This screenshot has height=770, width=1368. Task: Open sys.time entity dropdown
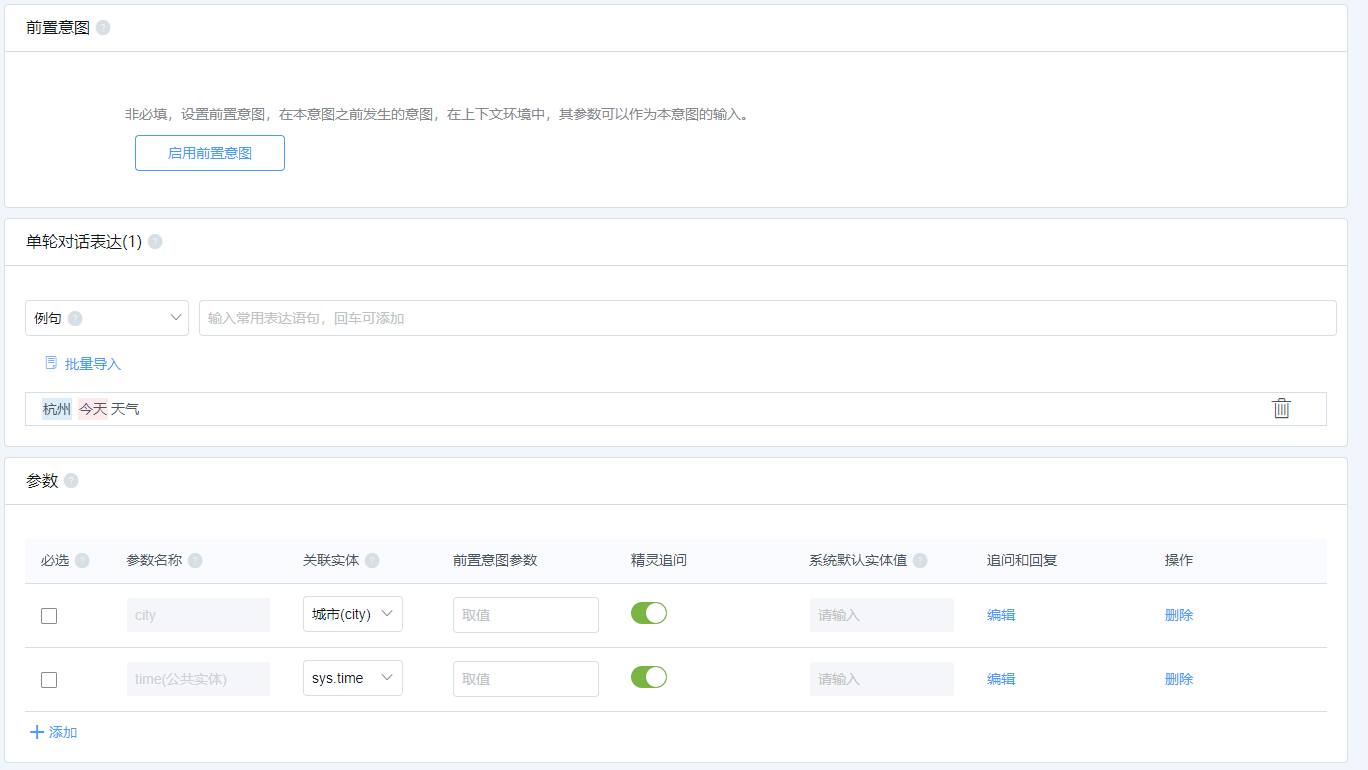353,678
